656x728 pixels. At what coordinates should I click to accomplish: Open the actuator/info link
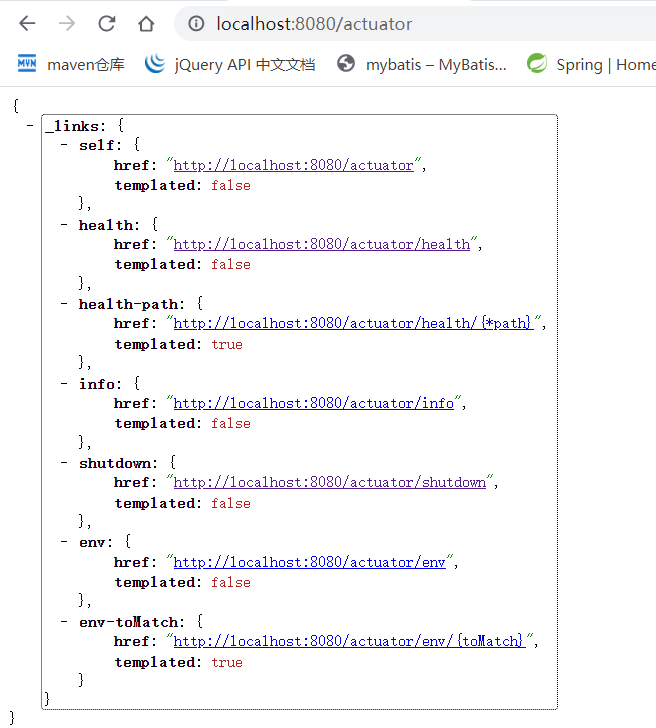tap(313, 404)
